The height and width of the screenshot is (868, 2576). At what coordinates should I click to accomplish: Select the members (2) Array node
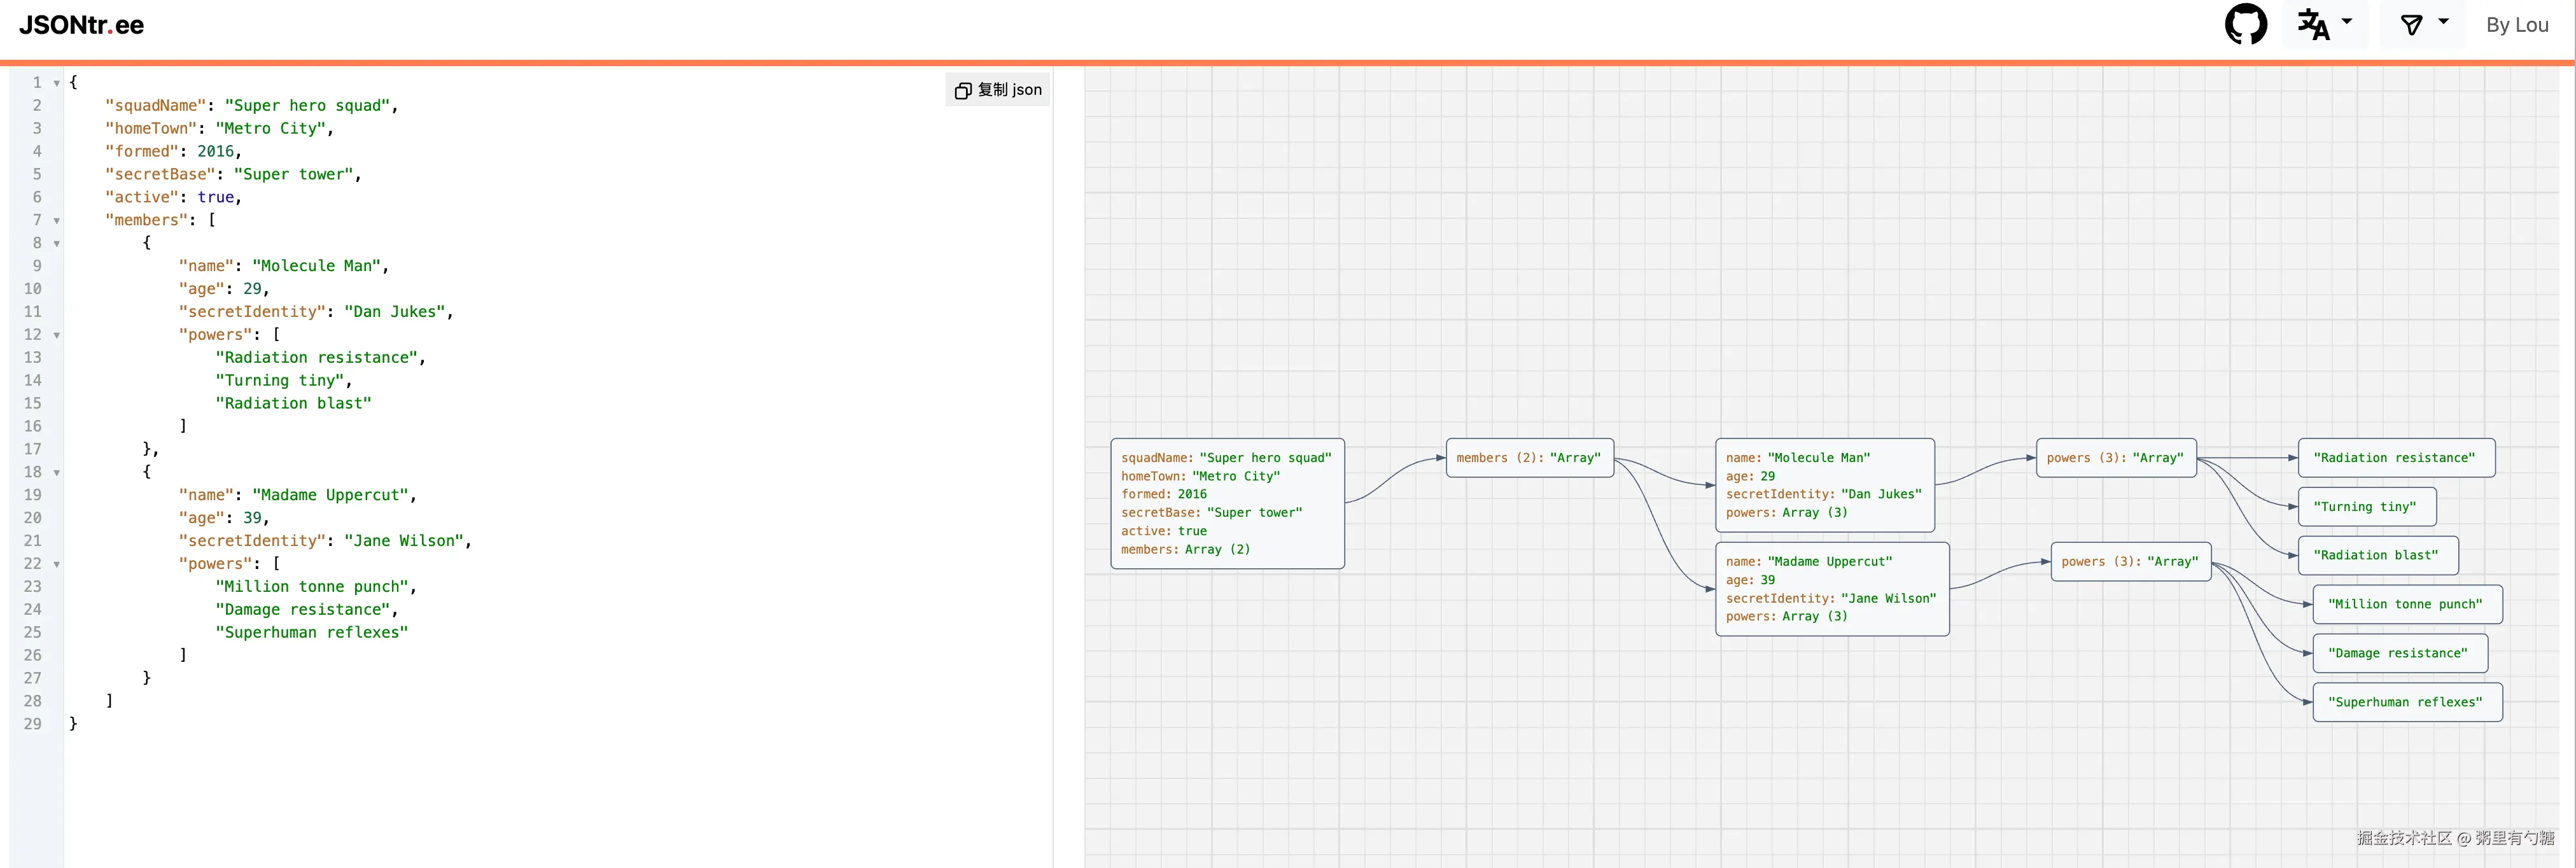1529,458
